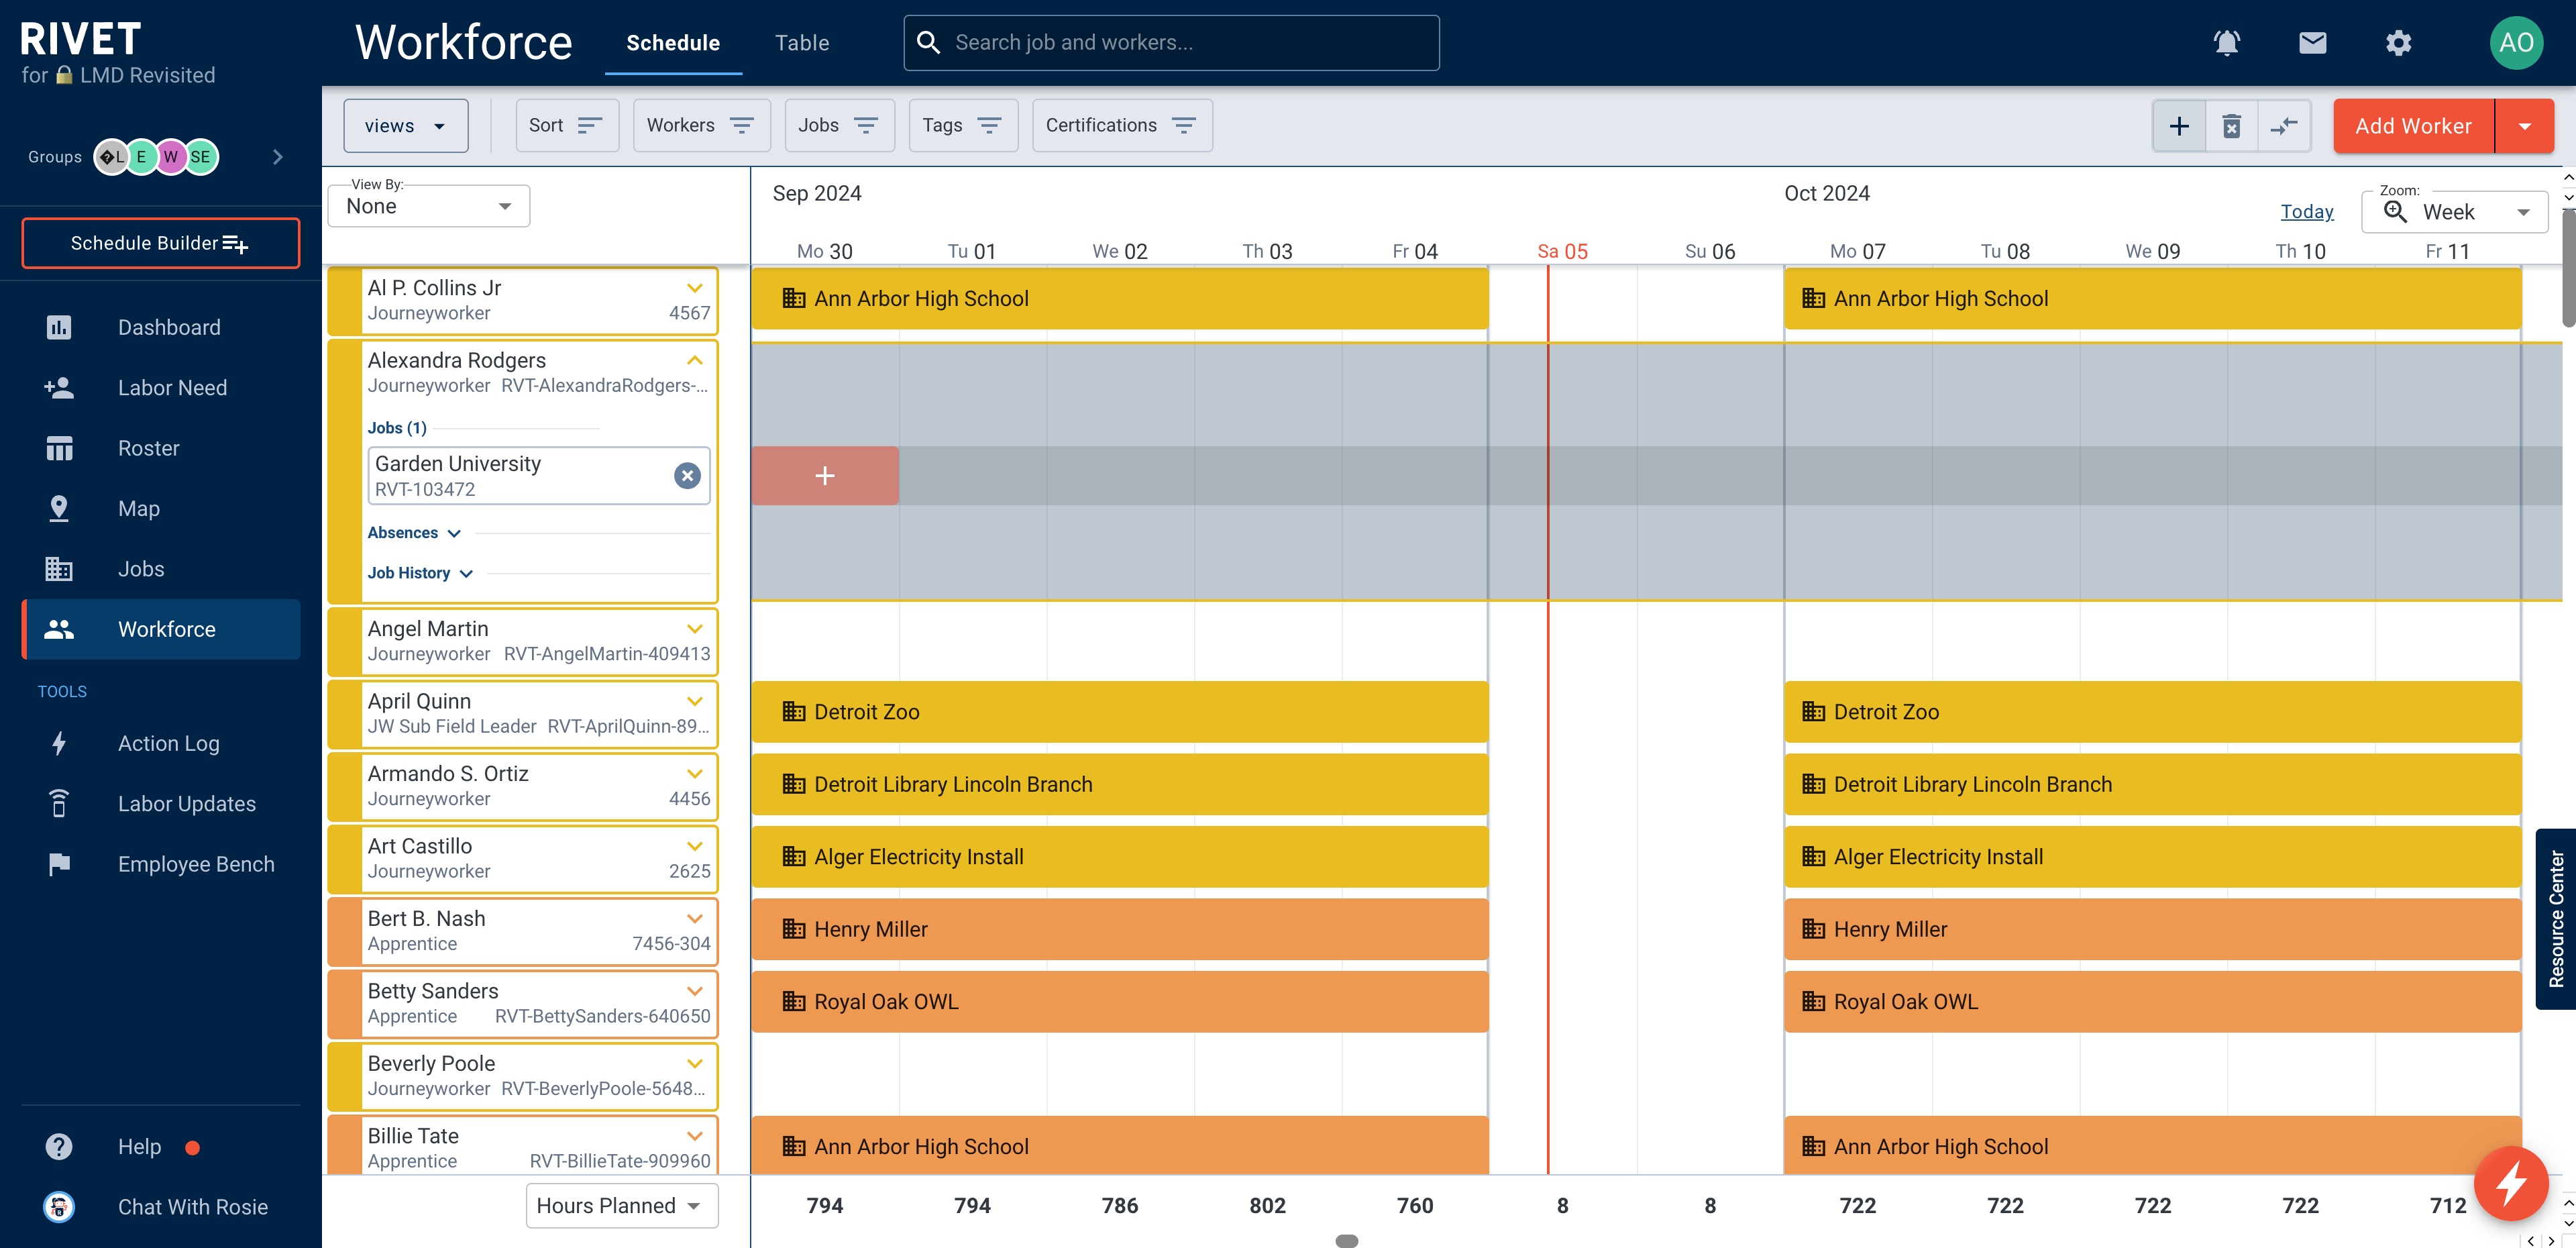Select Henry Miller bar in Oct 07 week
The height and width of the screenshot is (1248, 2576).
coord(2152,929)
